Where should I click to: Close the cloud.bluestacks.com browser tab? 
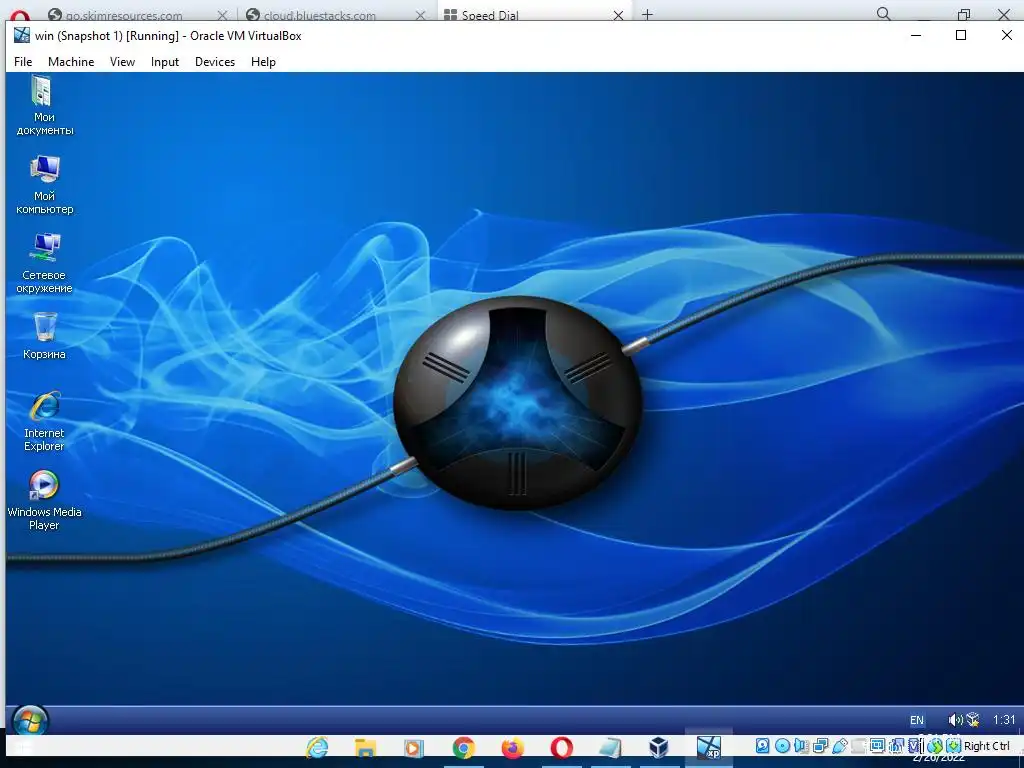tap(421, 14)
